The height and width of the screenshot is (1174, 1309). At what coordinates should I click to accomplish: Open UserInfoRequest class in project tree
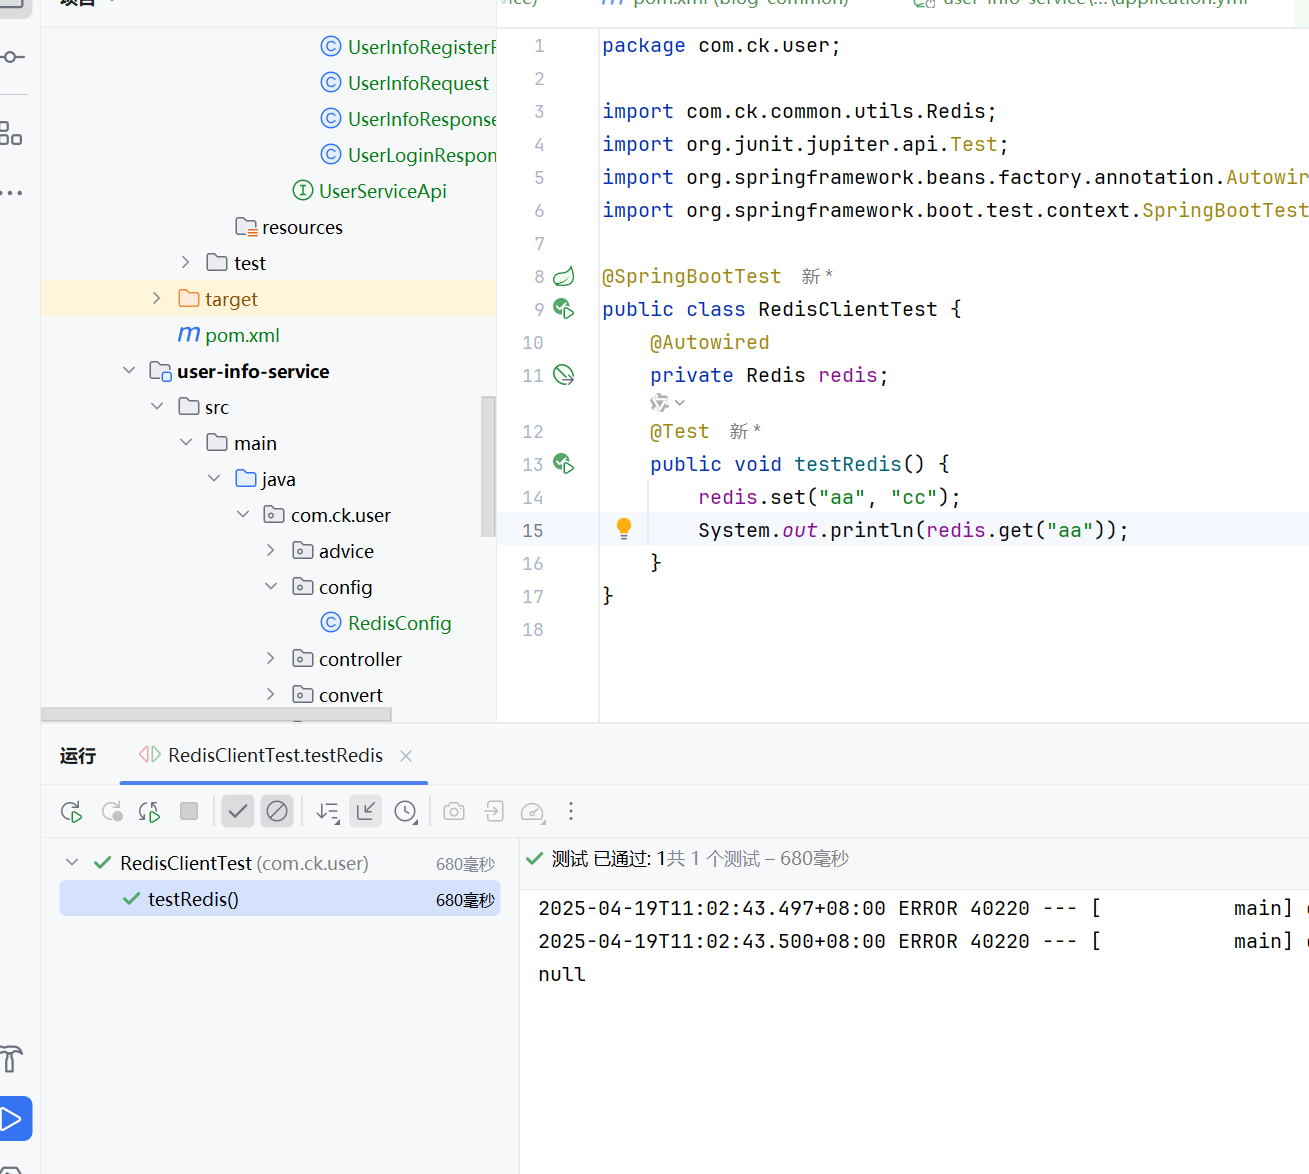[x=418, y=83]
